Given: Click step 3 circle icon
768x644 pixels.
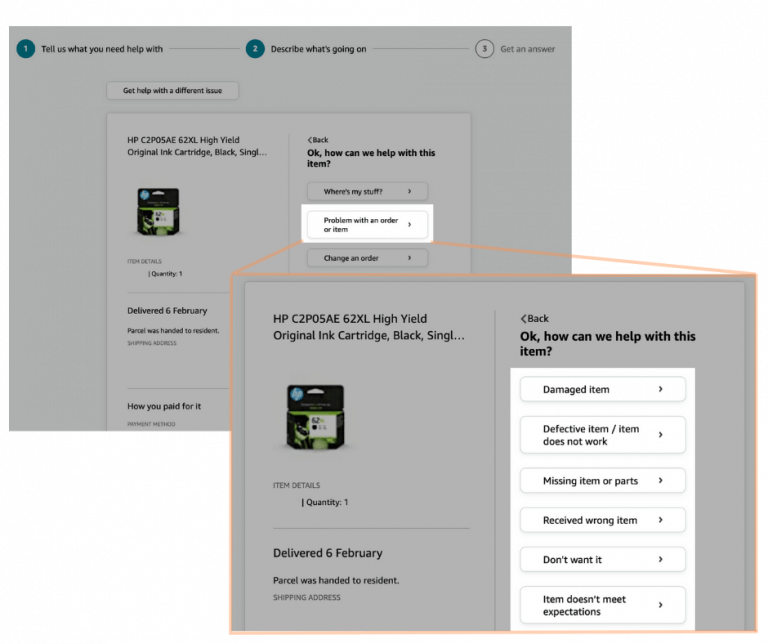Looking at the screenshot, I should [484, 48].
